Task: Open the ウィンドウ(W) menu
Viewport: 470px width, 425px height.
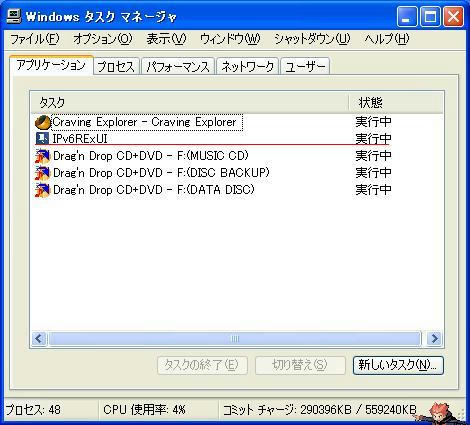Action: click(x=230, y=39)
